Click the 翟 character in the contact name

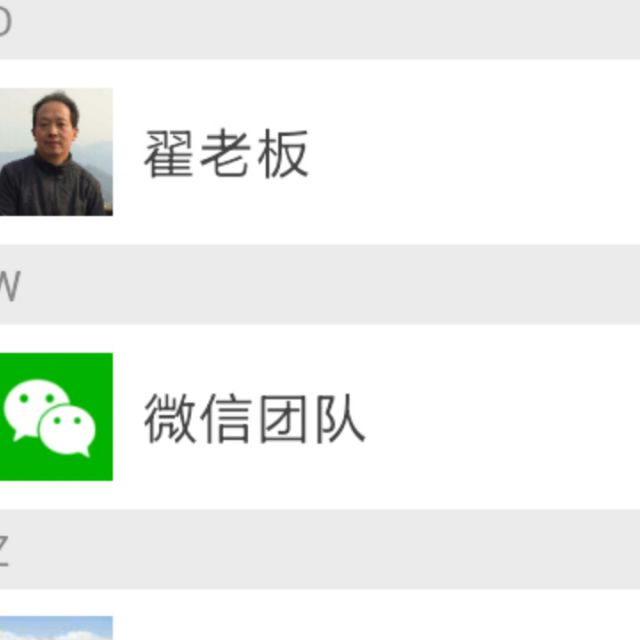(x=169, y=153)
